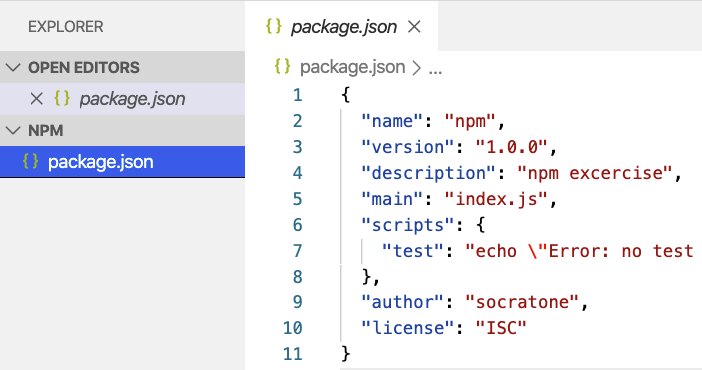Screen dimensions: 702x370
Task: Click line number 1 in the gutter
Action: pyautogui.click(x=298, y=95)
